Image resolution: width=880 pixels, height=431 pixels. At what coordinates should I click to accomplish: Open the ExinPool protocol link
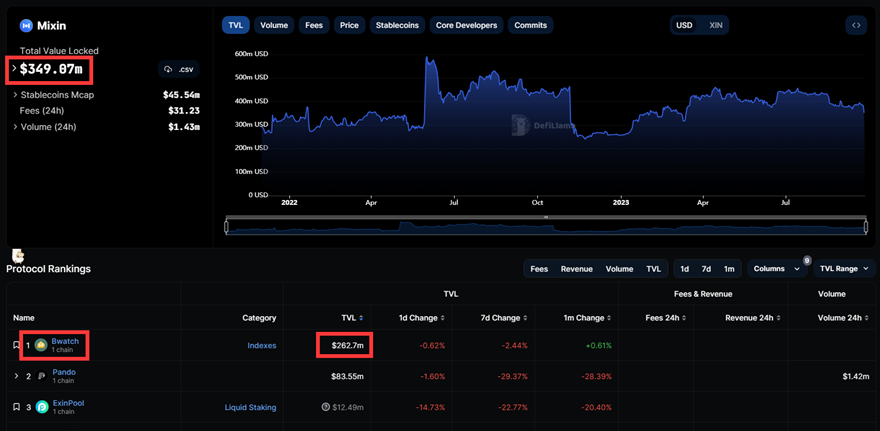(68, 403)
